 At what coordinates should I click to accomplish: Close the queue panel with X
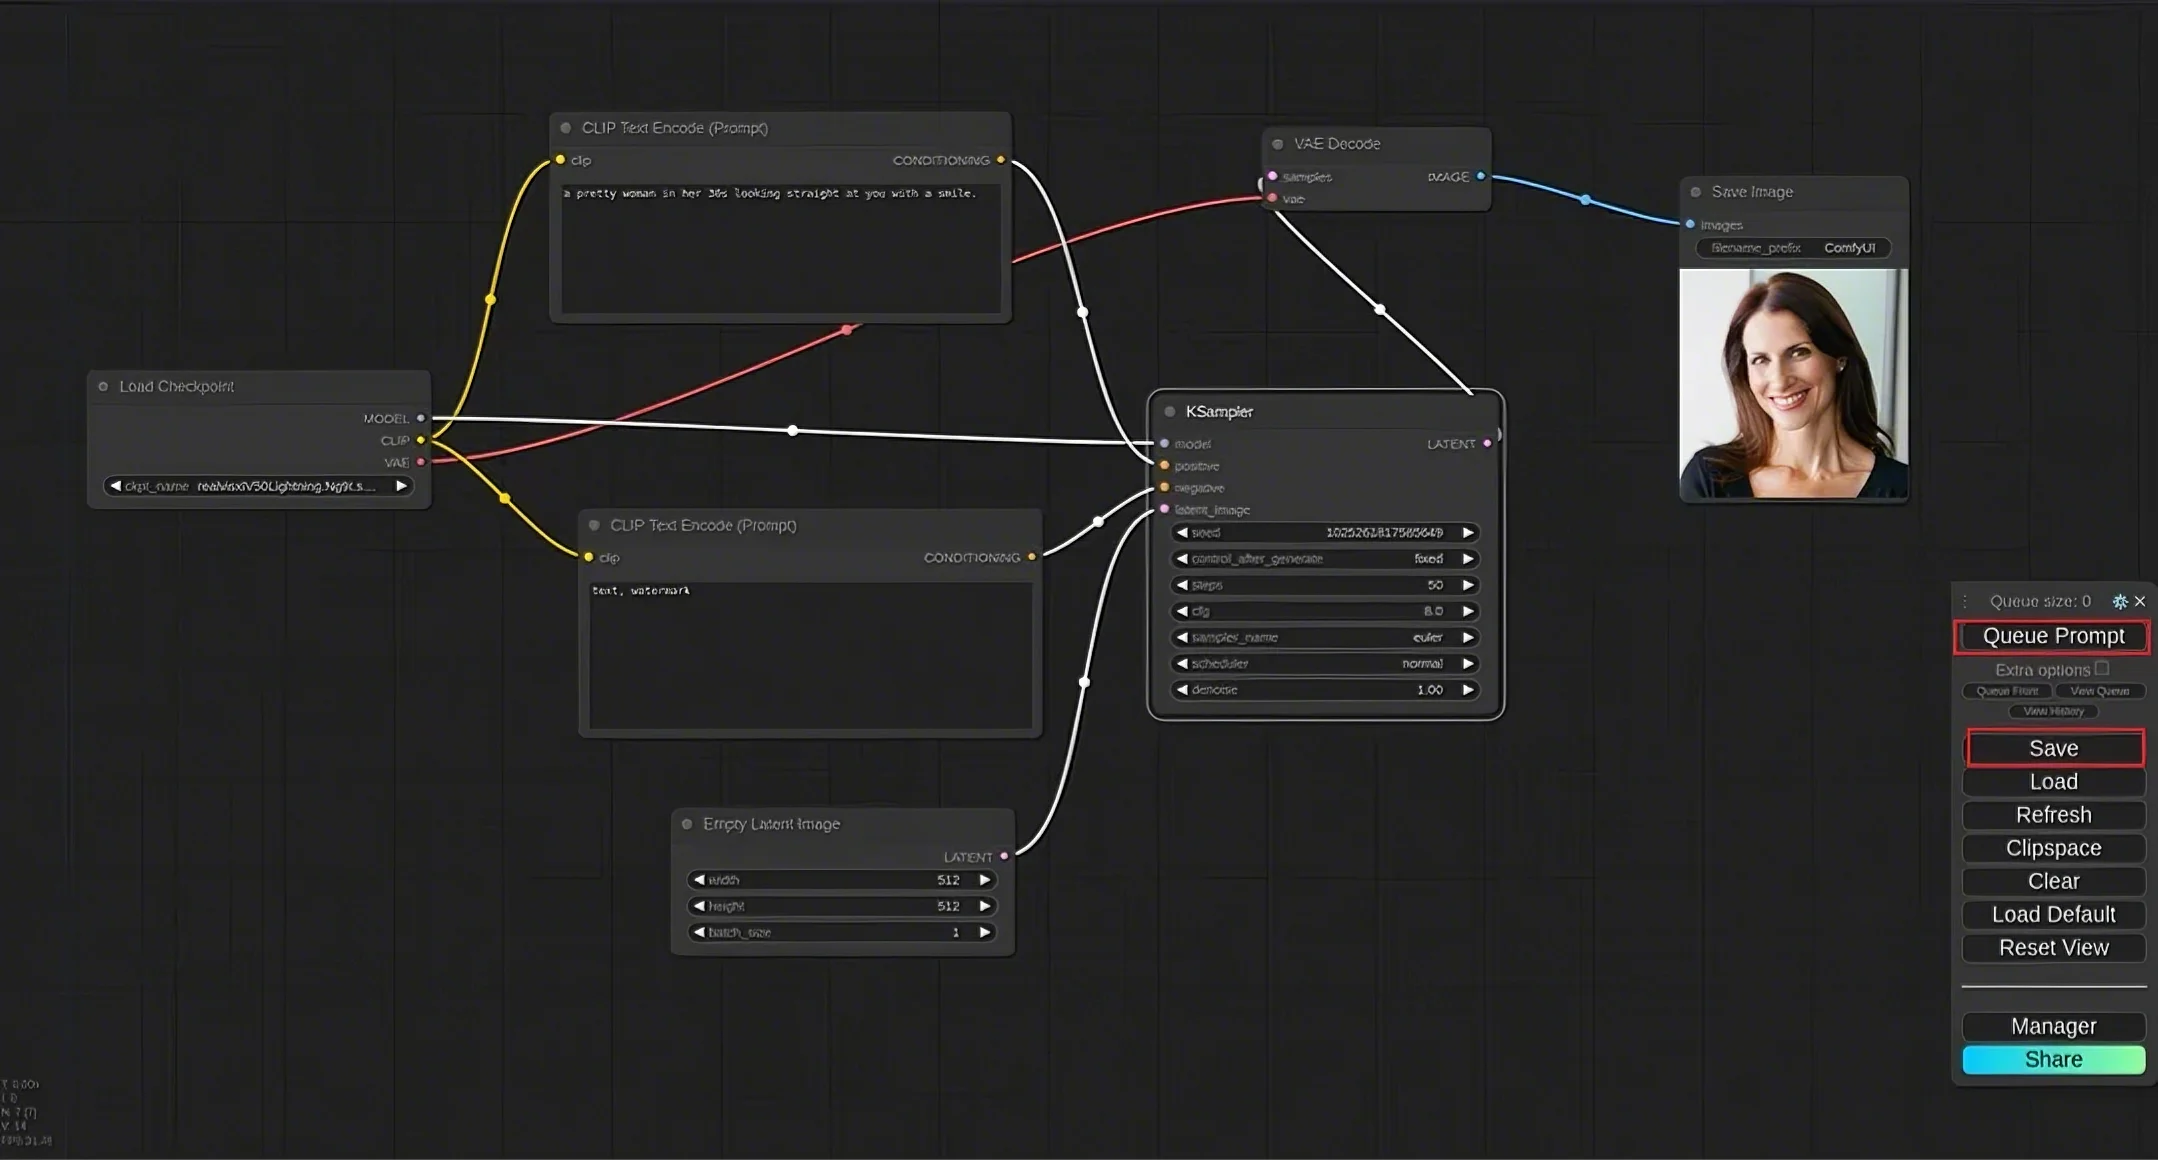click(2140, 601)
